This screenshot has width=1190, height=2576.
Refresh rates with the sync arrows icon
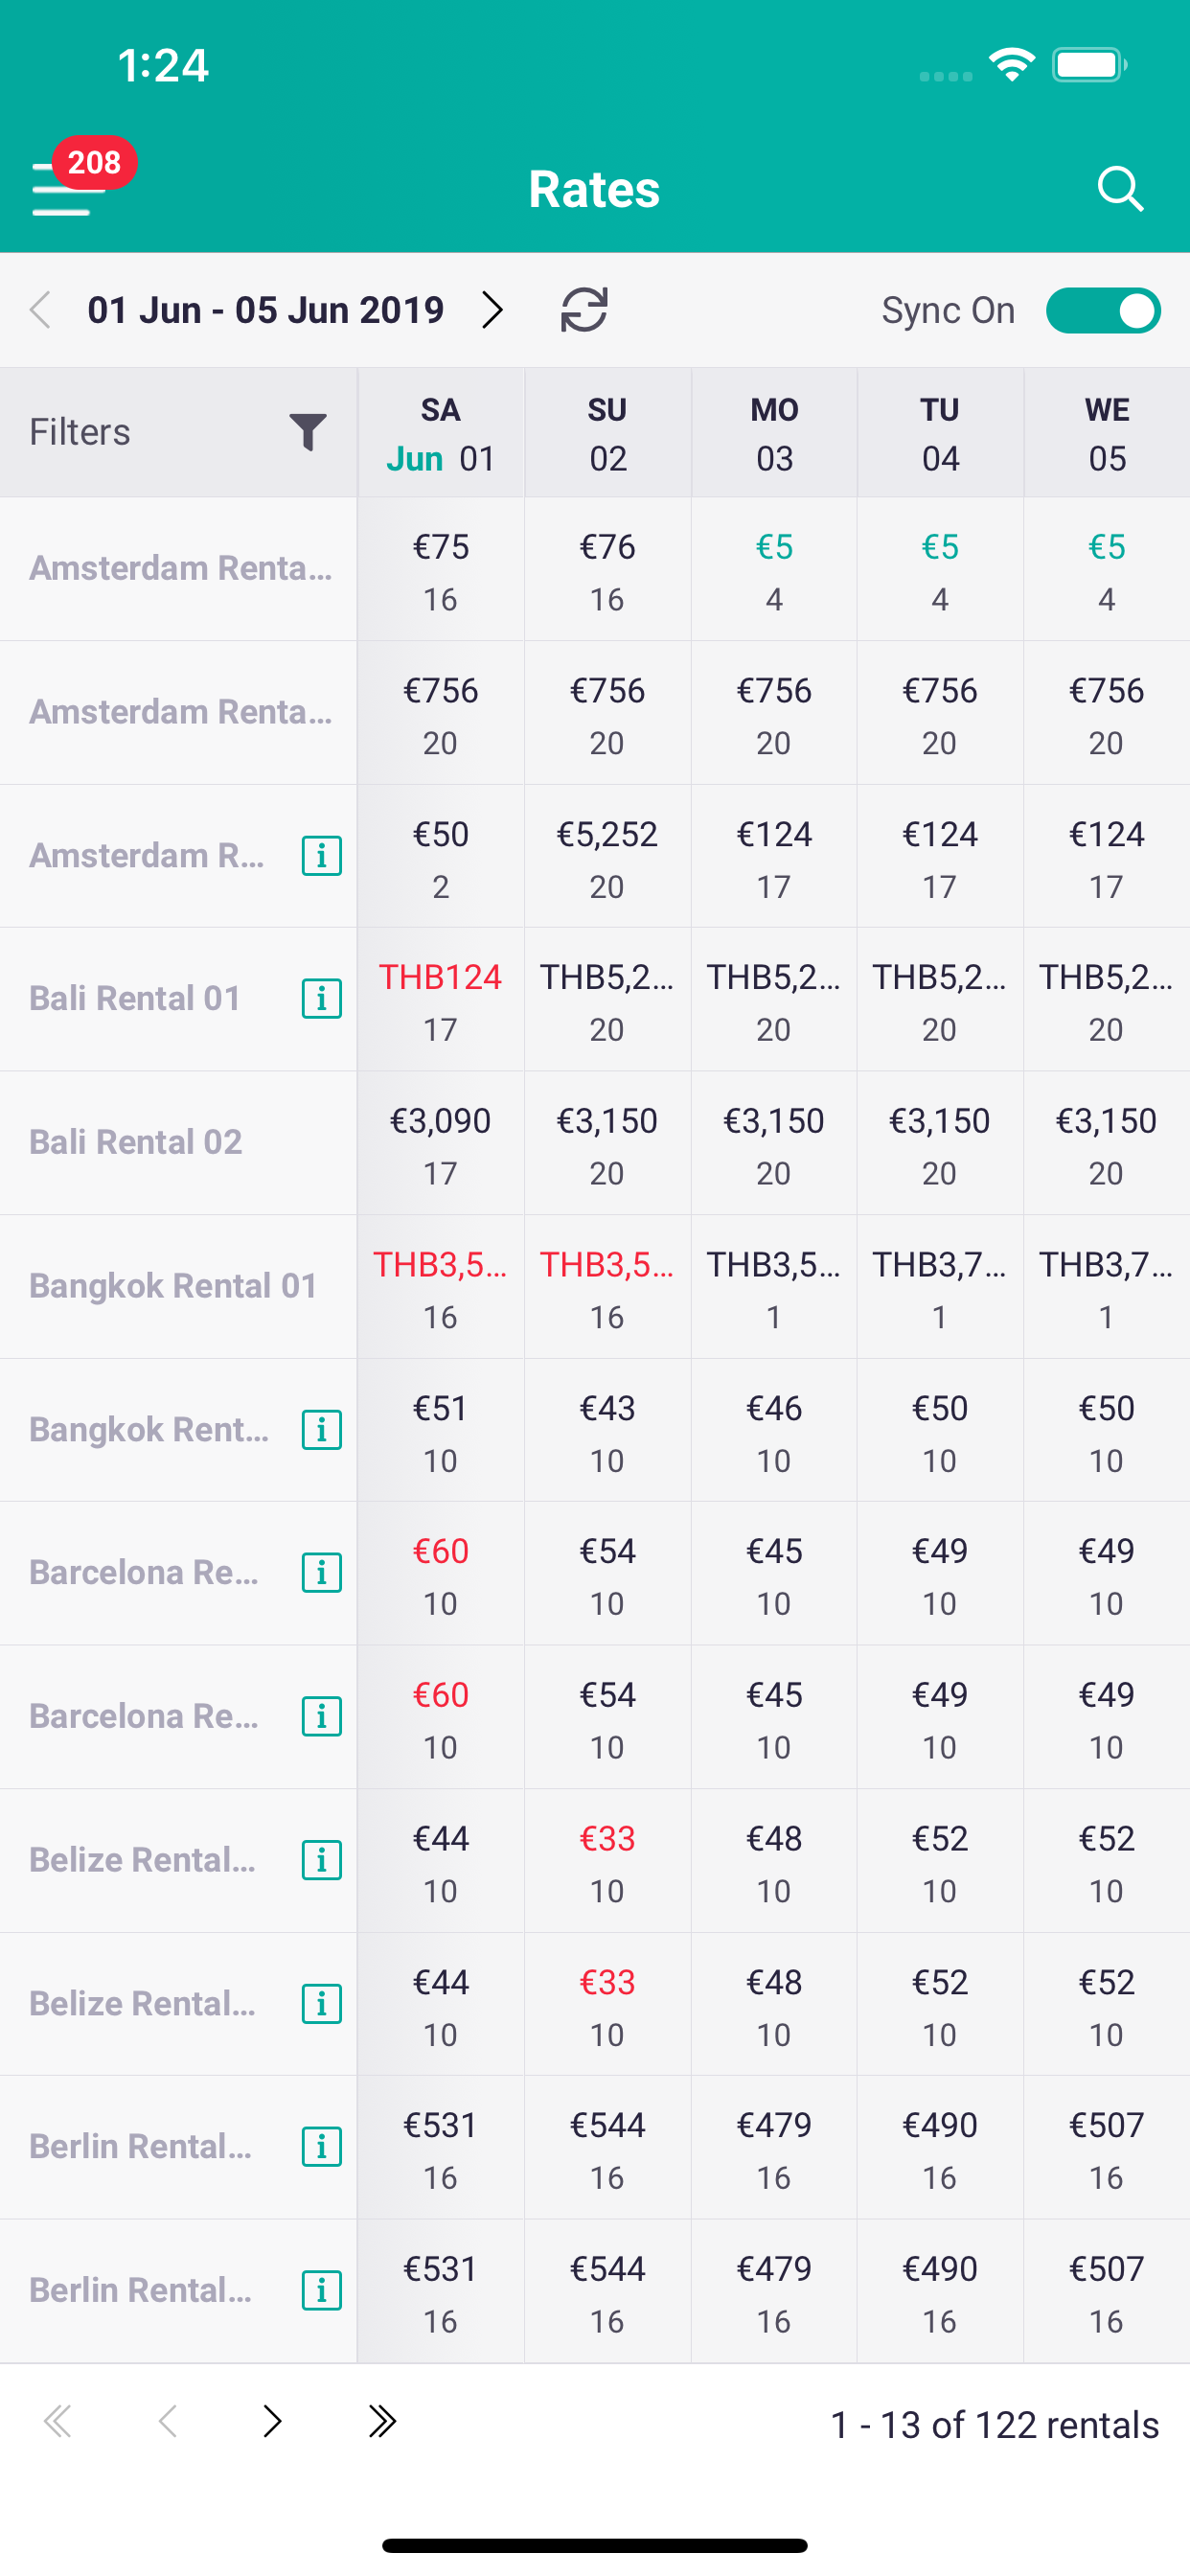[x=584, y=310]
